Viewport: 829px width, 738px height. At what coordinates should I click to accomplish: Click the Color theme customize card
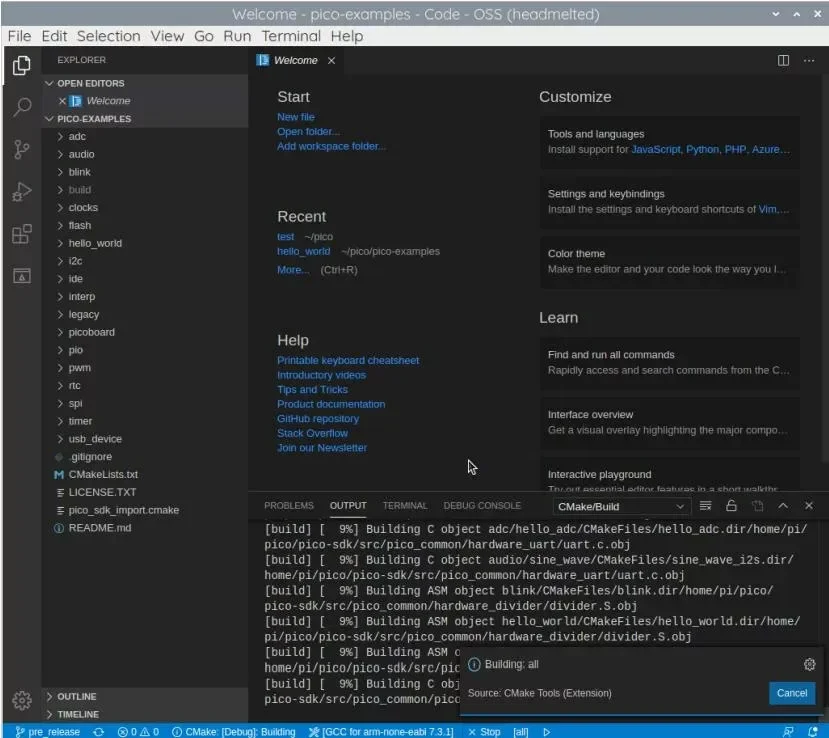(x=669, y=261)
